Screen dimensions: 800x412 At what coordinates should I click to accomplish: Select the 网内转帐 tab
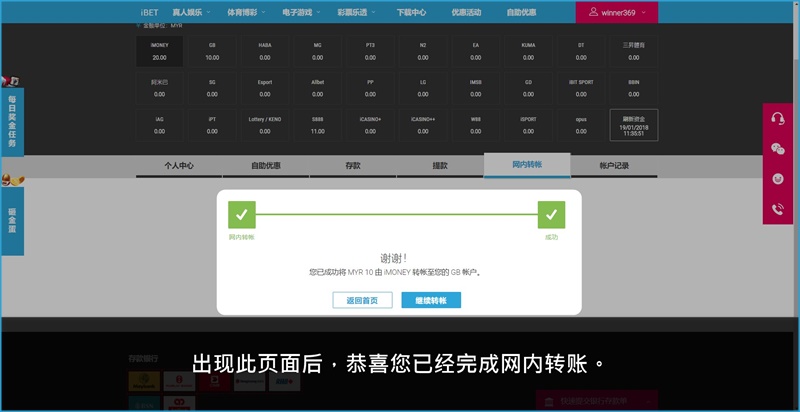527,165
